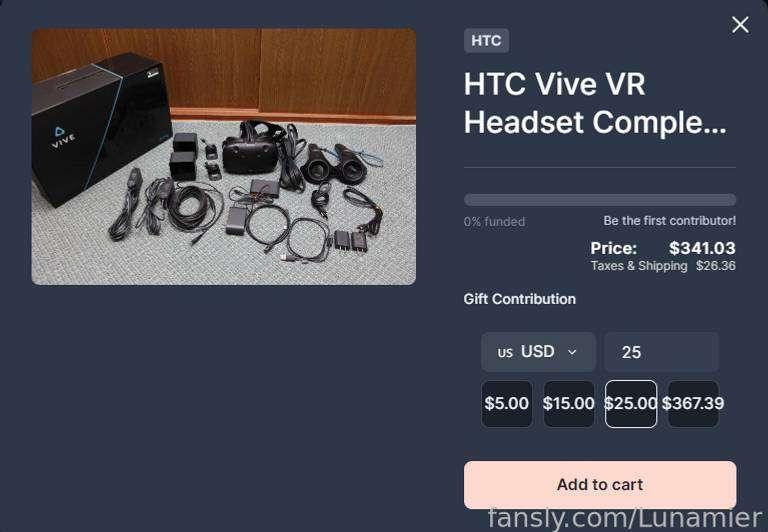Select the $5.00 contribution amount
The image size is (768, 532).
[506, 404]
